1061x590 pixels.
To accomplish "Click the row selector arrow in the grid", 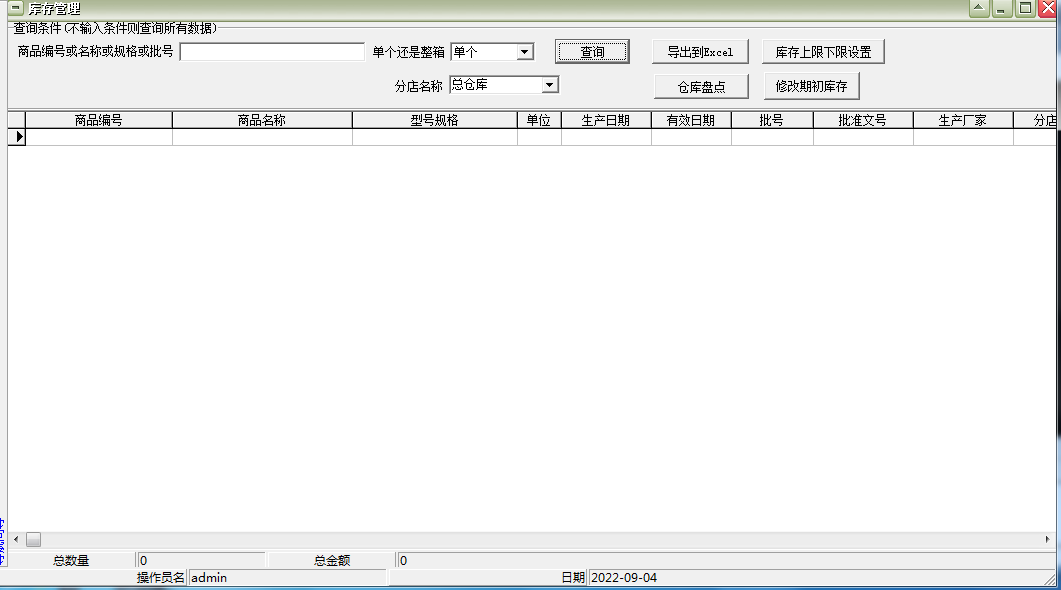I will pyautogui.click(x=17, y=137).
